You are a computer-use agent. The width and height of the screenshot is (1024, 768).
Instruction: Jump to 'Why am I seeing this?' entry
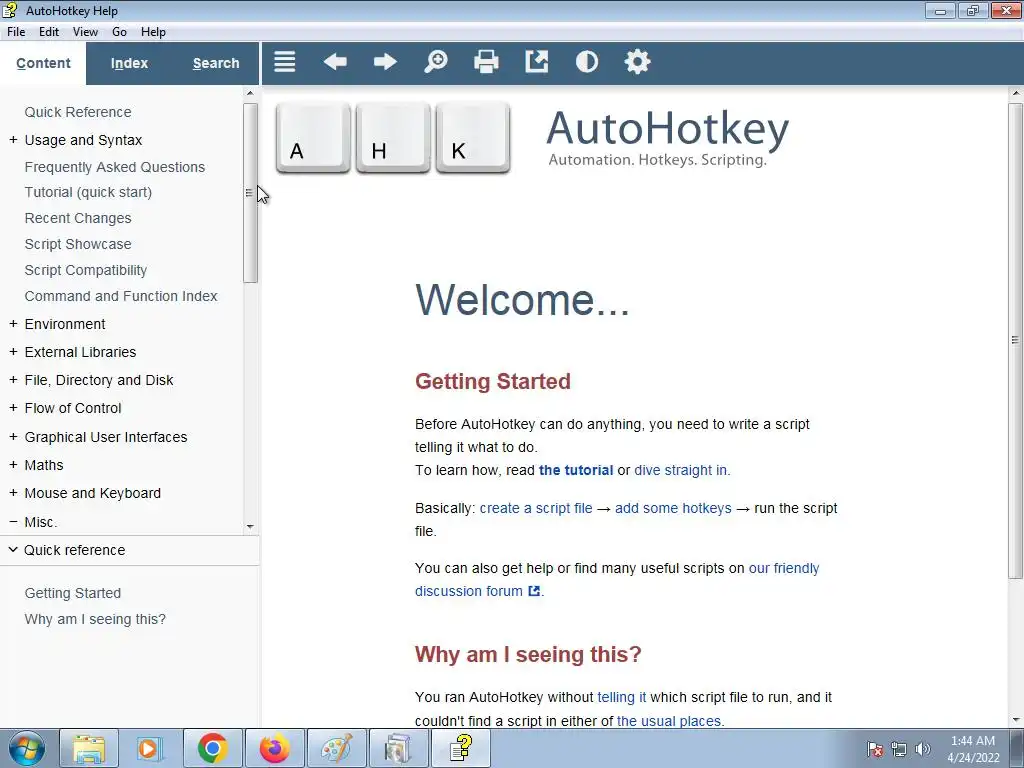pos(95,619)
